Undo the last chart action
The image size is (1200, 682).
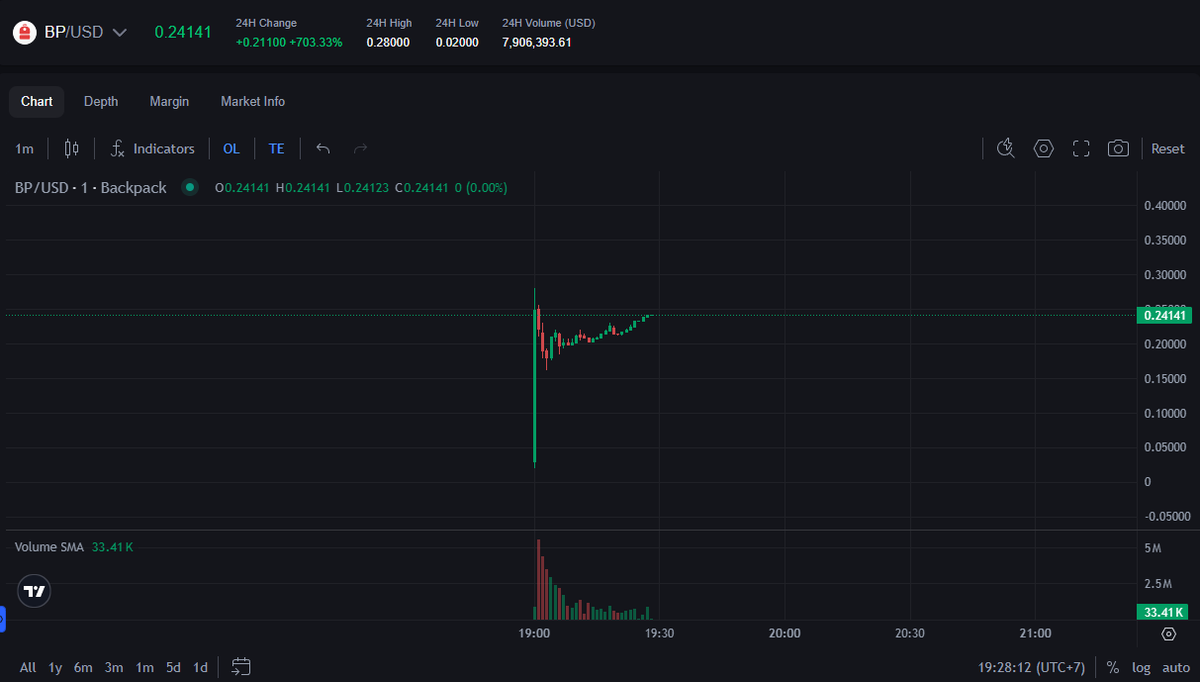pos(323,148)
